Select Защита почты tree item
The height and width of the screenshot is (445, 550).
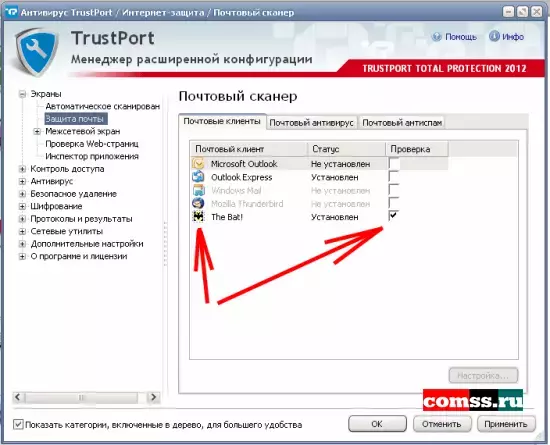click(75, 119)
